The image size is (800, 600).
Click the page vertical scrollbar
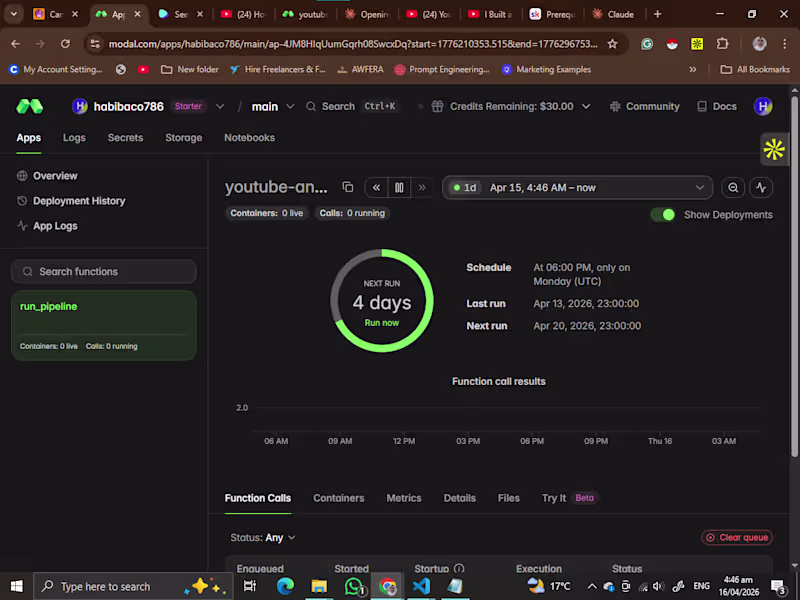pos(794,276)
